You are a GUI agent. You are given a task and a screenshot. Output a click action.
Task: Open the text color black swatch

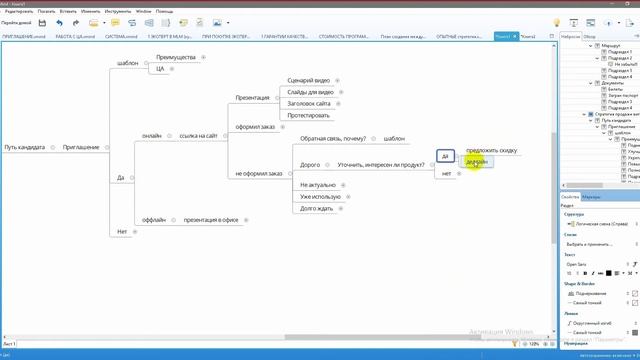tap(609, 273)
